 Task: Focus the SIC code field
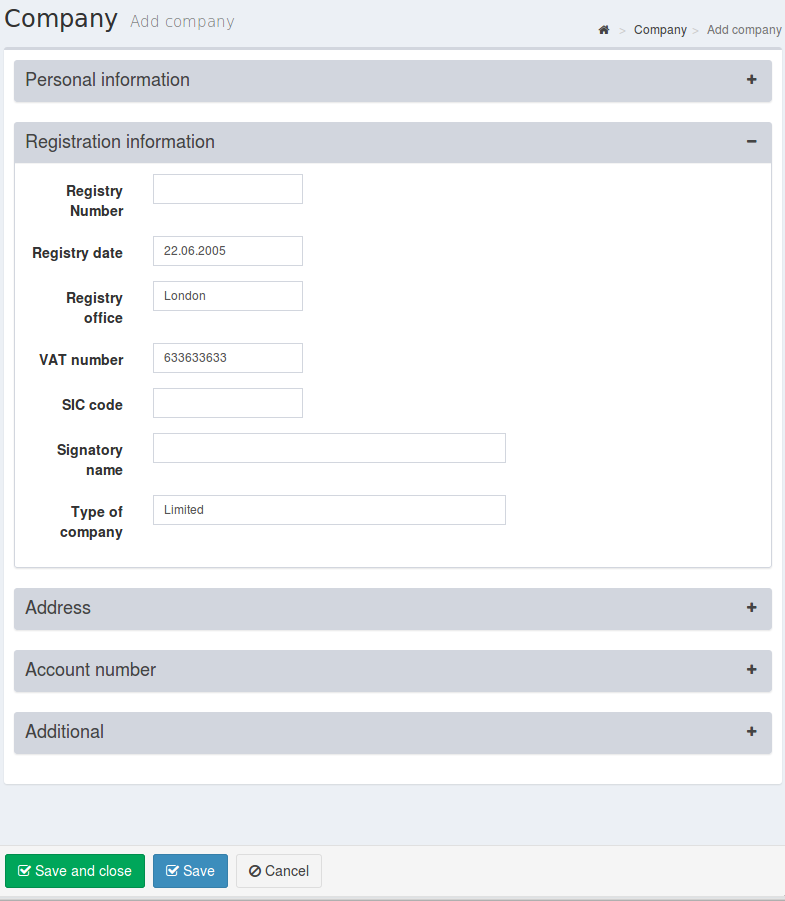click(228, 403)
